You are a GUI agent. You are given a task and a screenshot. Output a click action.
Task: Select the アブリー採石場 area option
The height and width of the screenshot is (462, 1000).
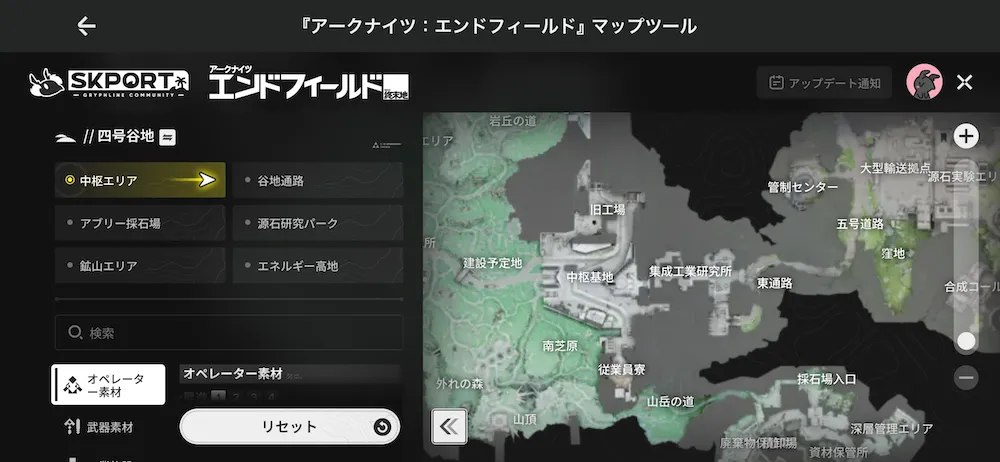tap(140, 224)
